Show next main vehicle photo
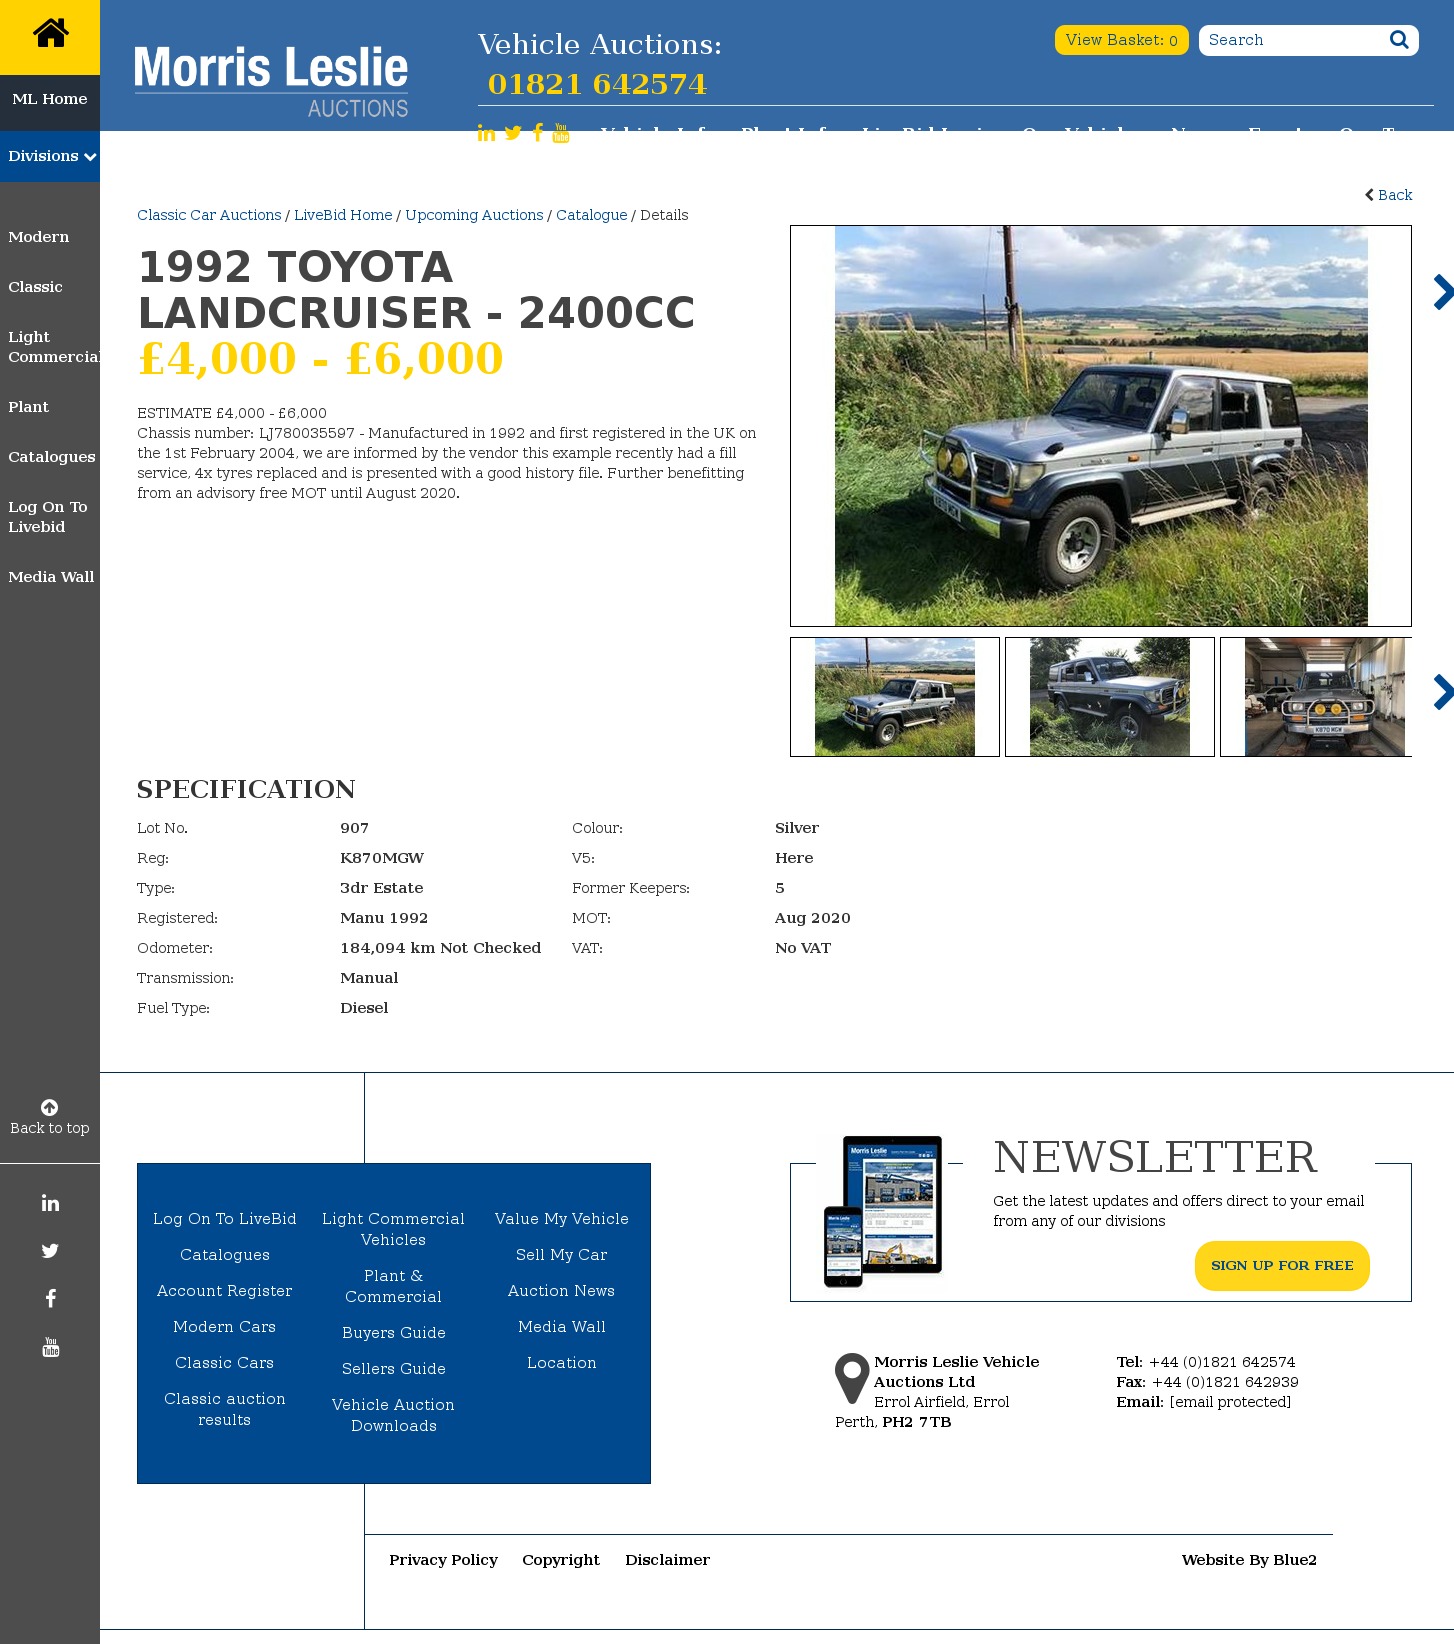Screen dimensions: 1454x1644 click(1443, 292)
